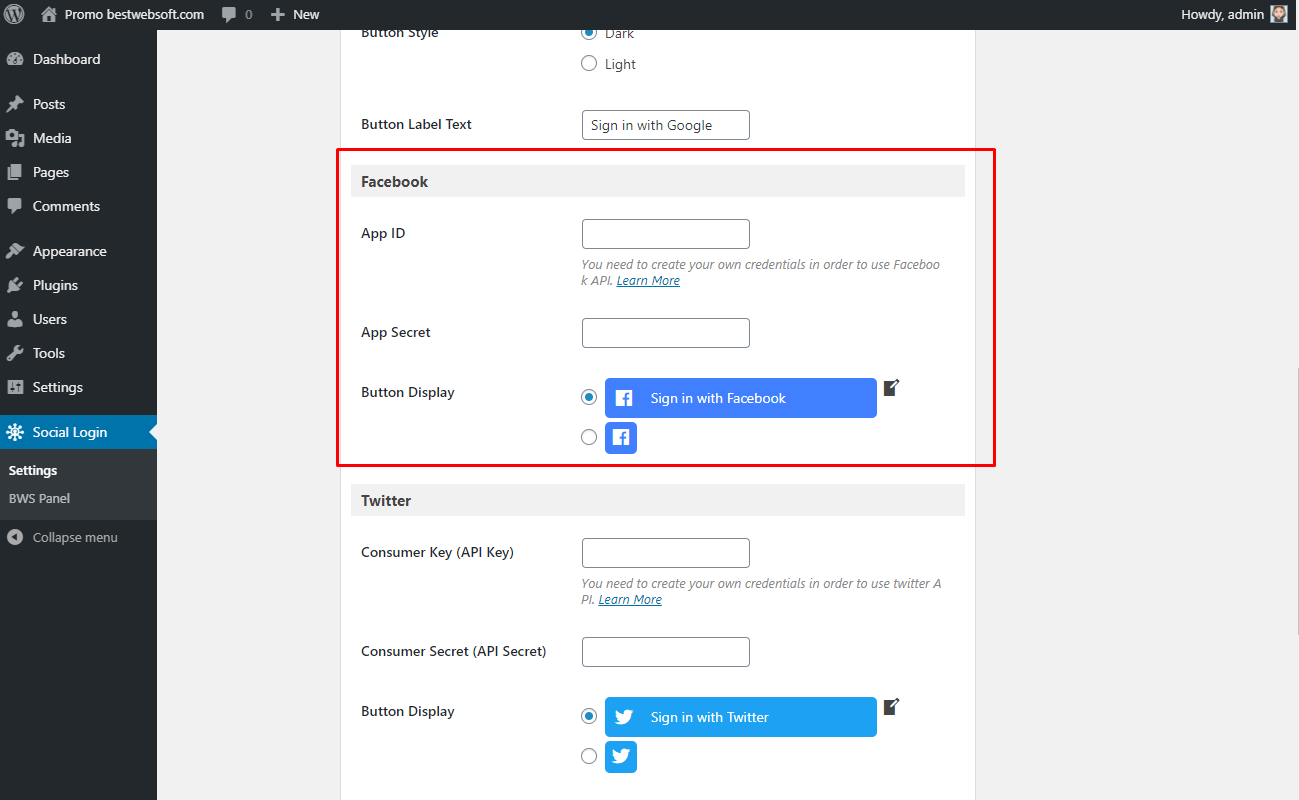Click the Button Label Text label
This screenshot has width=1299, height=800.
(416, 124)
